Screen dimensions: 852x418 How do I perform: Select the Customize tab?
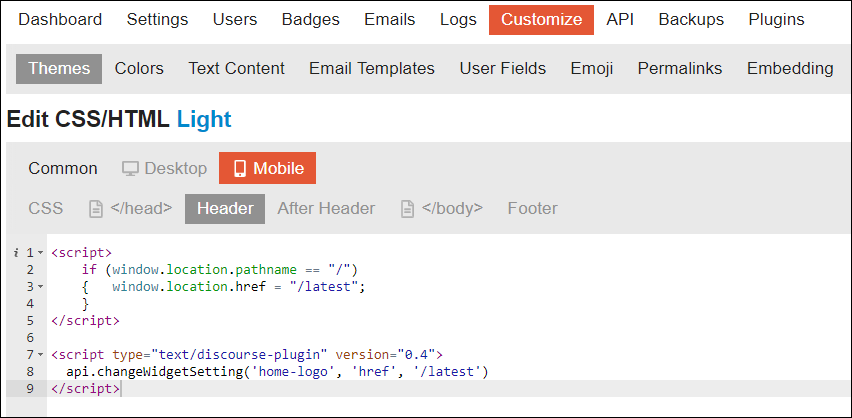541,20
